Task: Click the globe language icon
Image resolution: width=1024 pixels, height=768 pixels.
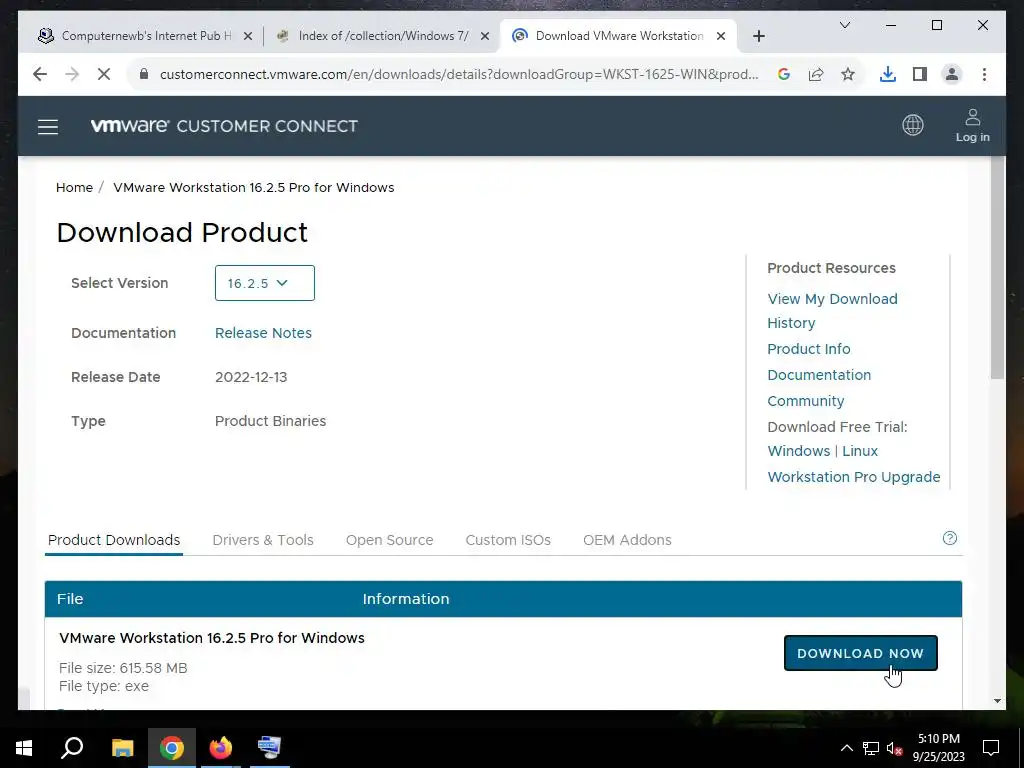Action: coord(912,125)
